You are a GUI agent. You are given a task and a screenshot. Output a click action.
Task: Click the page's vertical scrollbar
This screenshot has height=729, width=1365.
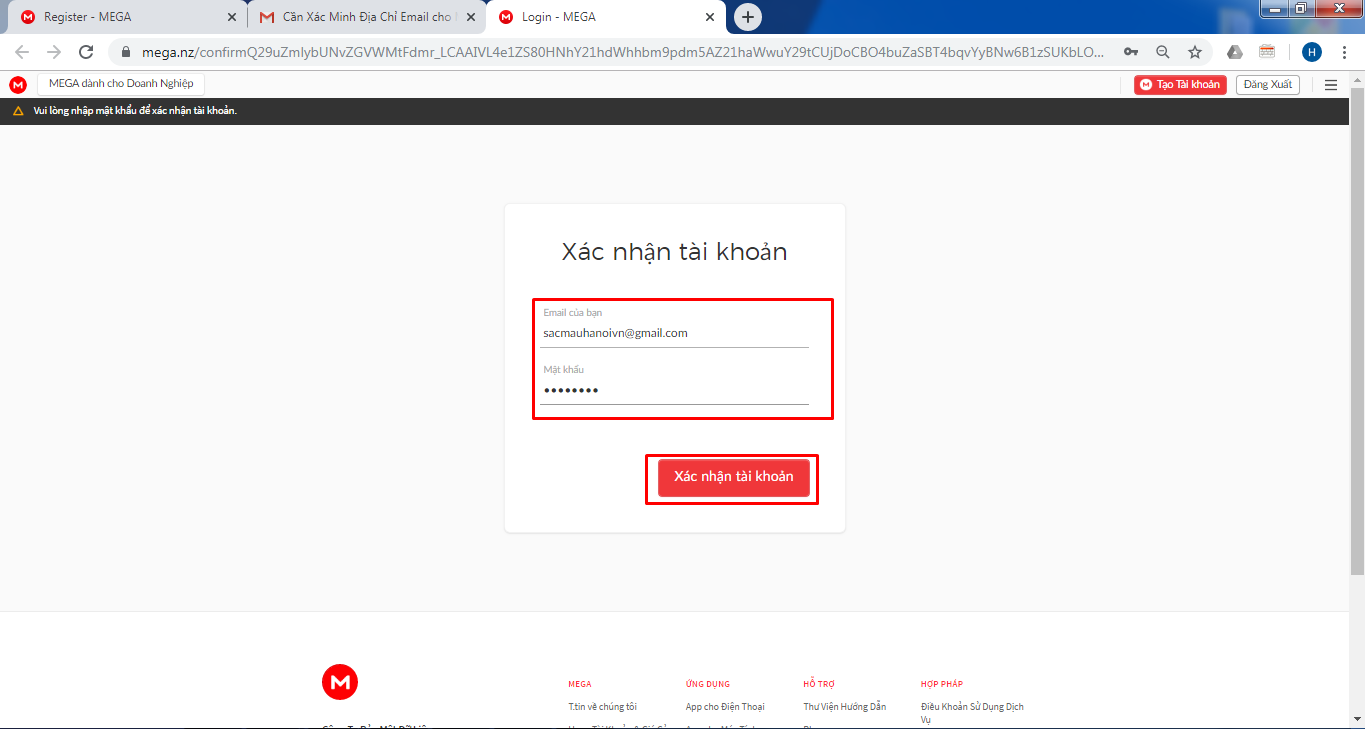(x=1357, y=330)
